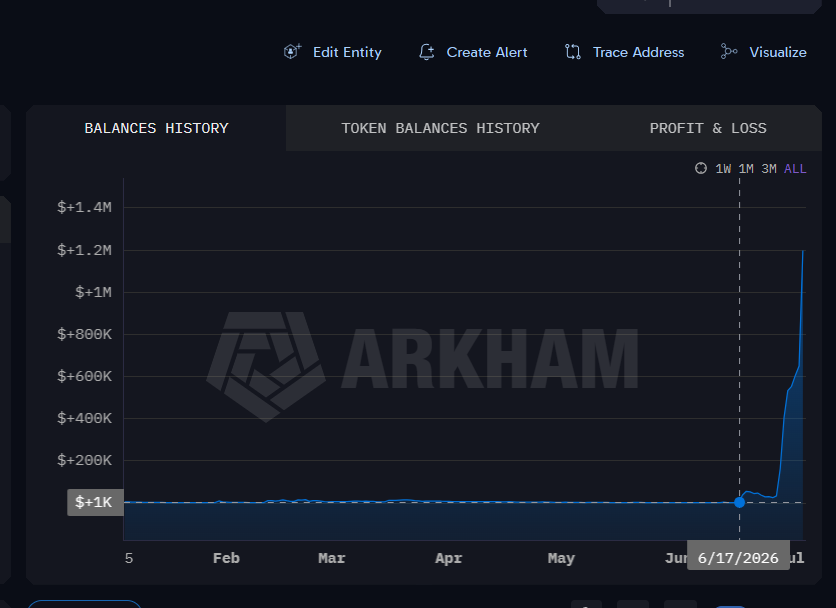Click the $+1.2M axis label

pyautogui.click(x=84, y=250)
